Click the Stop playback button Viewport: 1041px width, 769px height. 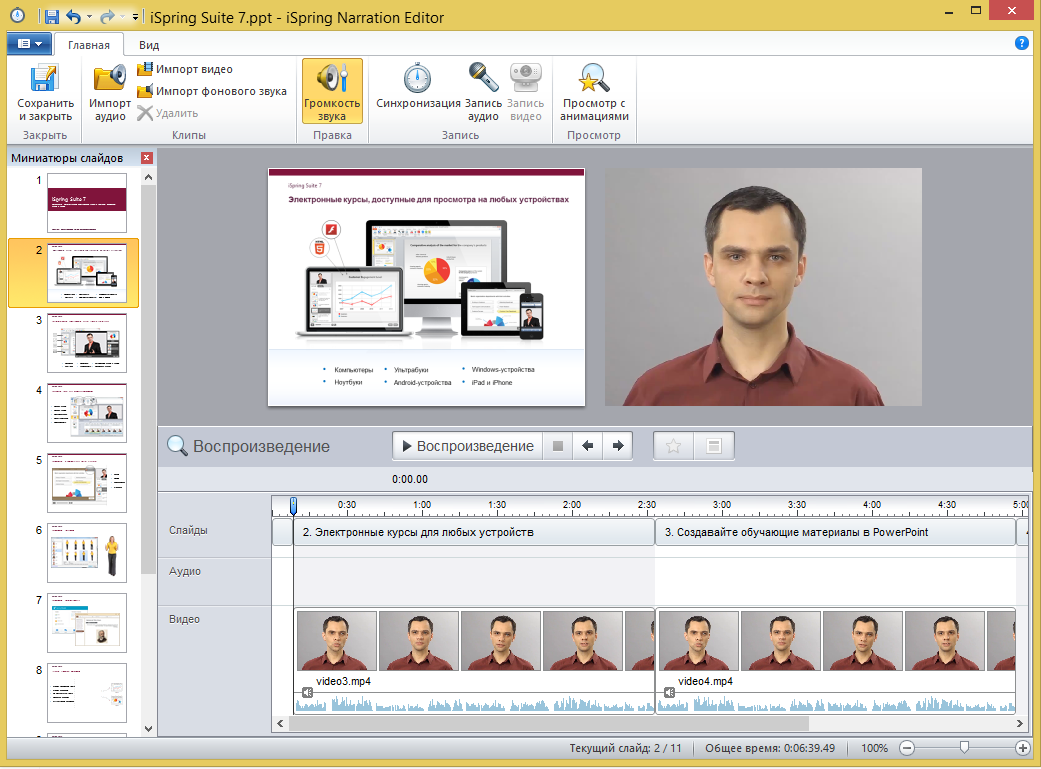pyautogui.click(x=558, y=446)
